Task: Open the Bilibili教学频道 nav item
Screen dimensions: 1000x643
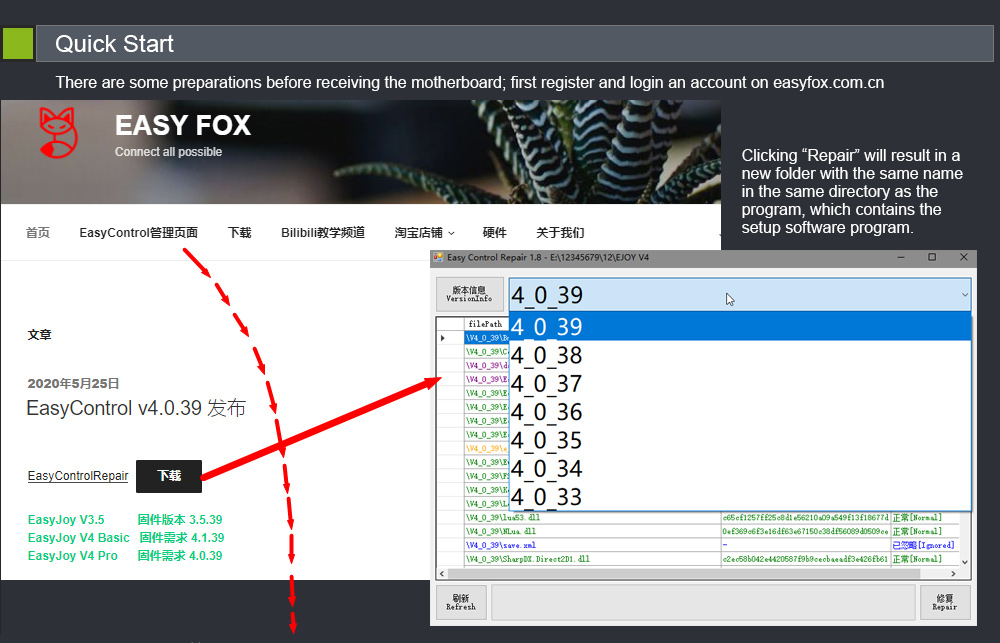Action: pyautogui.click(x=322, y=233)
